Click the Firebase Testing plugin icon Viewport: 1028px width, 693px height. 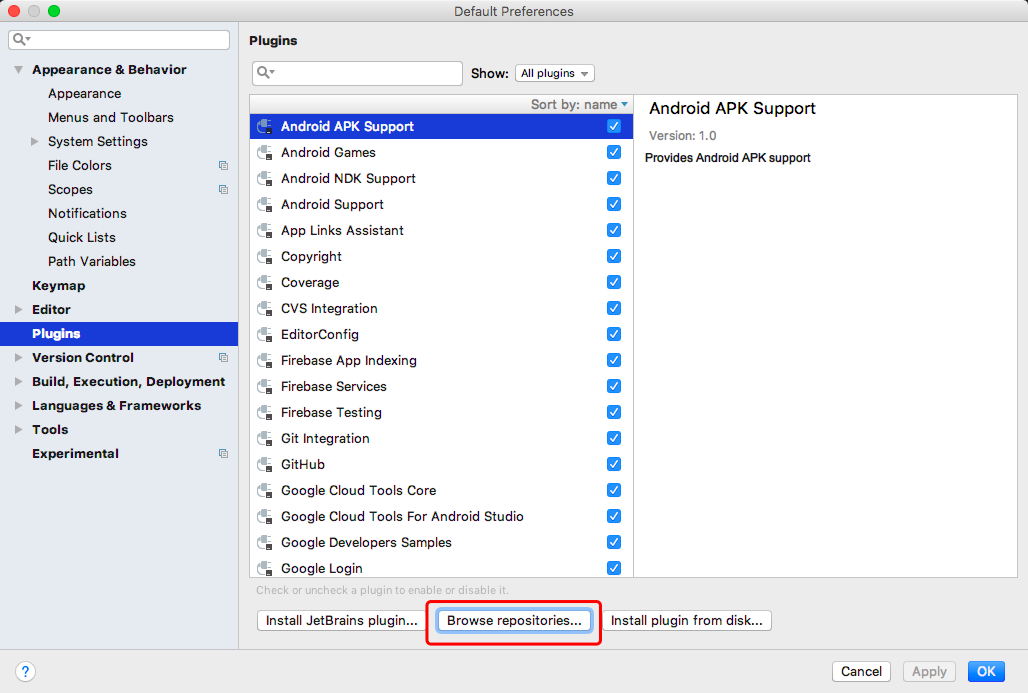(265, 412)
